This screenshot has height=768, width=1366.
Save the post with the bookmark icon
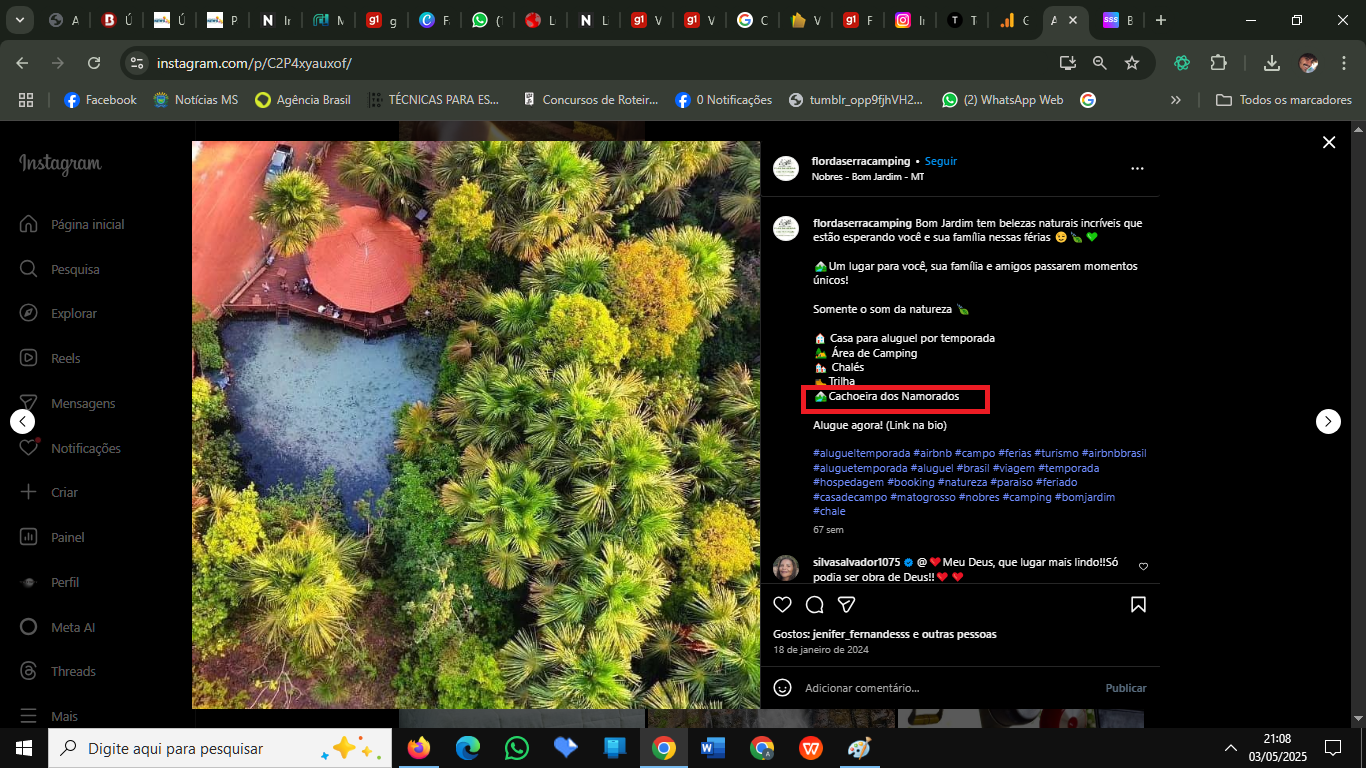pyautogui.click(x=1138, y=604)
